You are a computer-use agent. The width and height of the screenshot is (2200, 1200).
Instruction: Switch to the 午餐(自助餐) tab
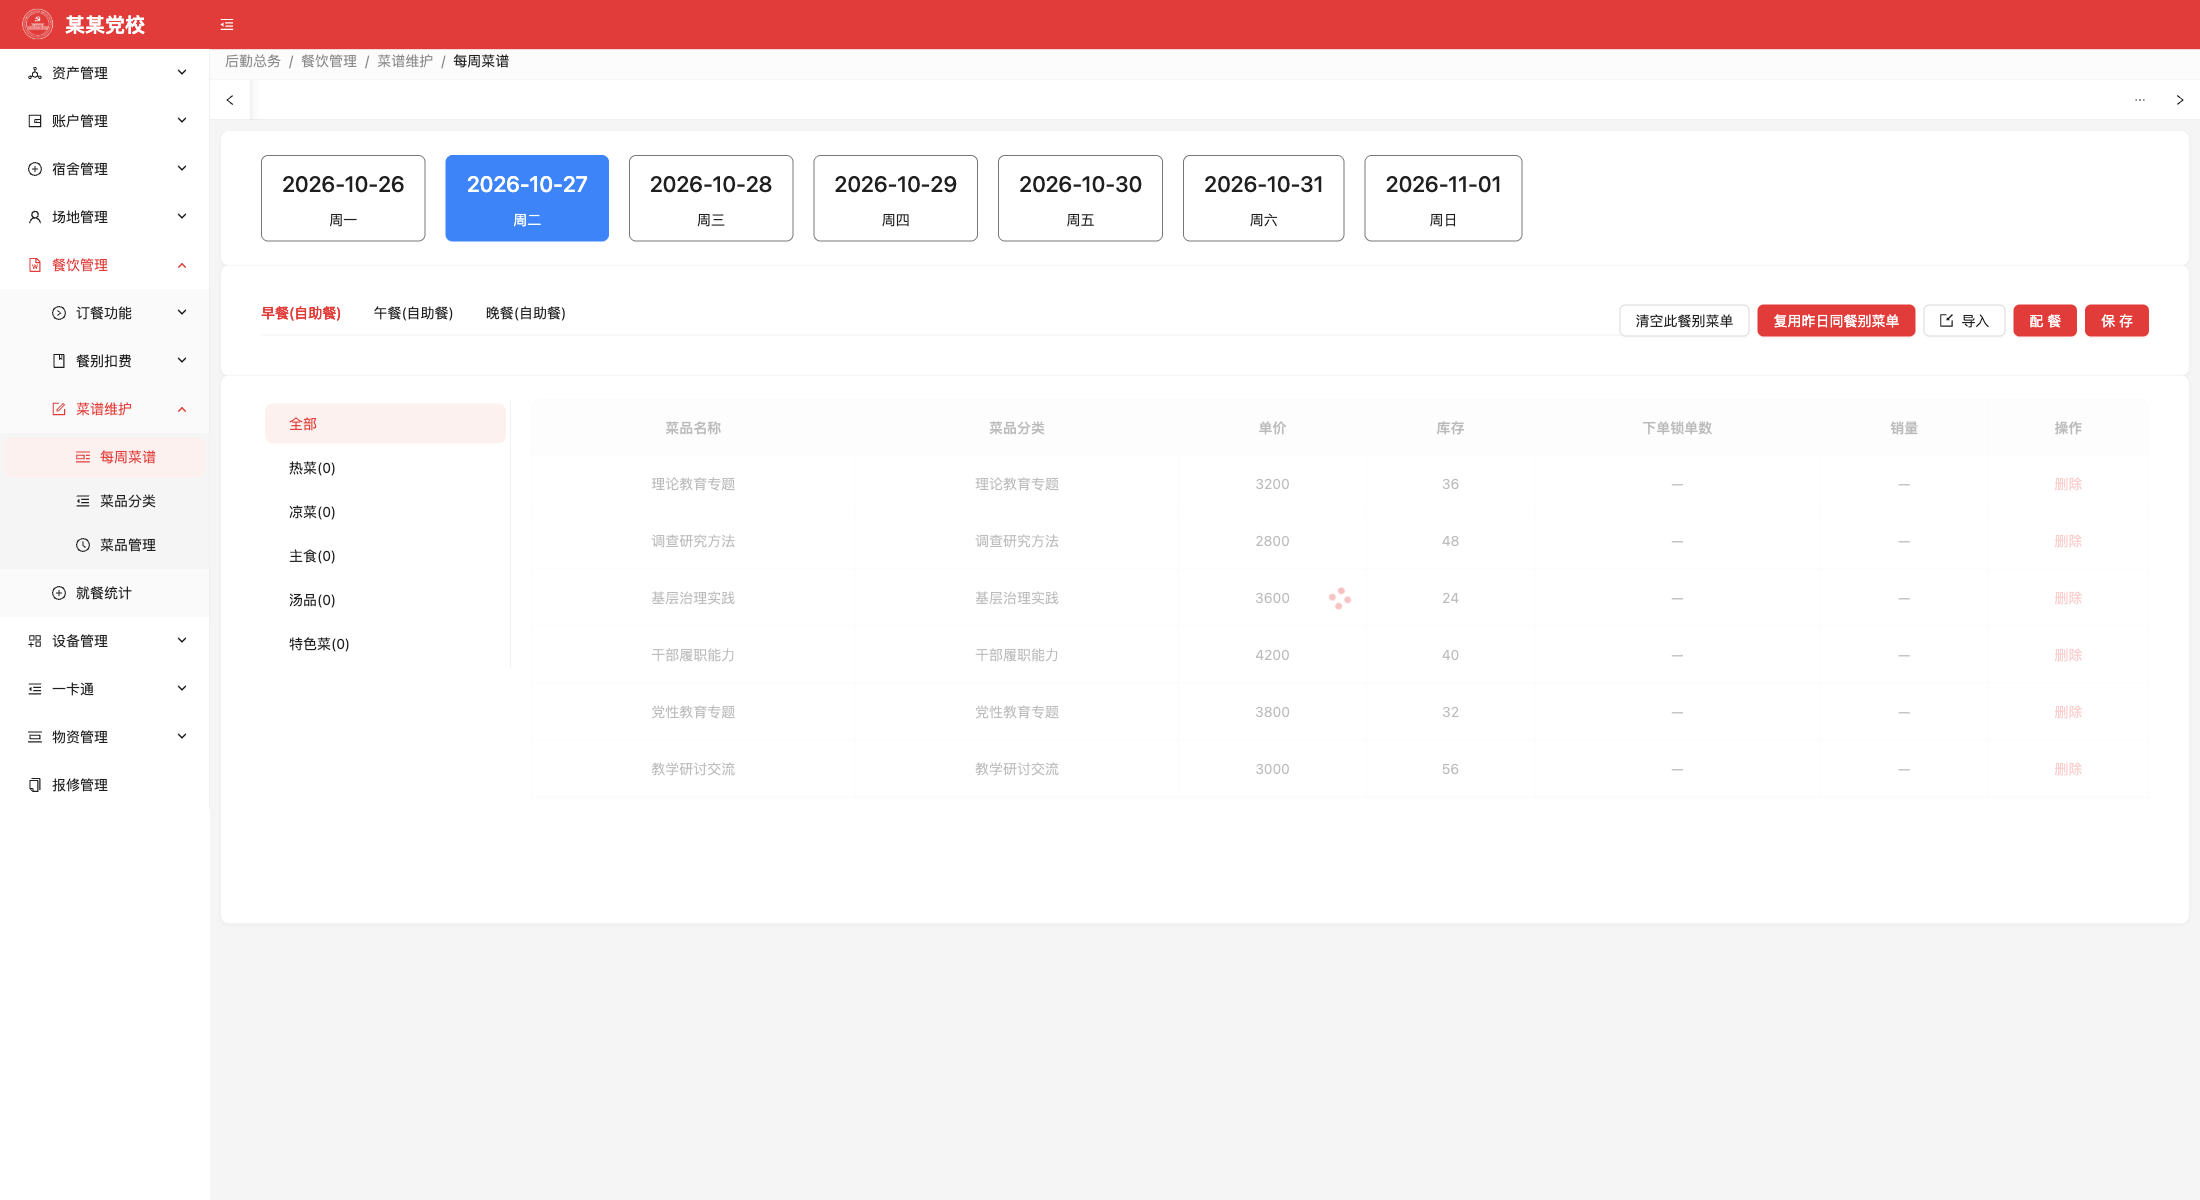413,313
